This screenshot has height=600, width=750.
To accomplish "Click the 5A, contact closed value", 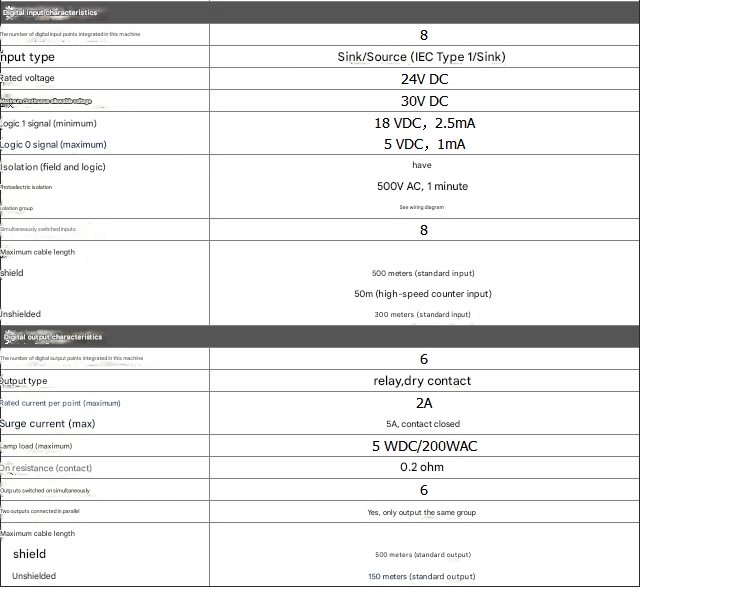I will click(422, 424).
